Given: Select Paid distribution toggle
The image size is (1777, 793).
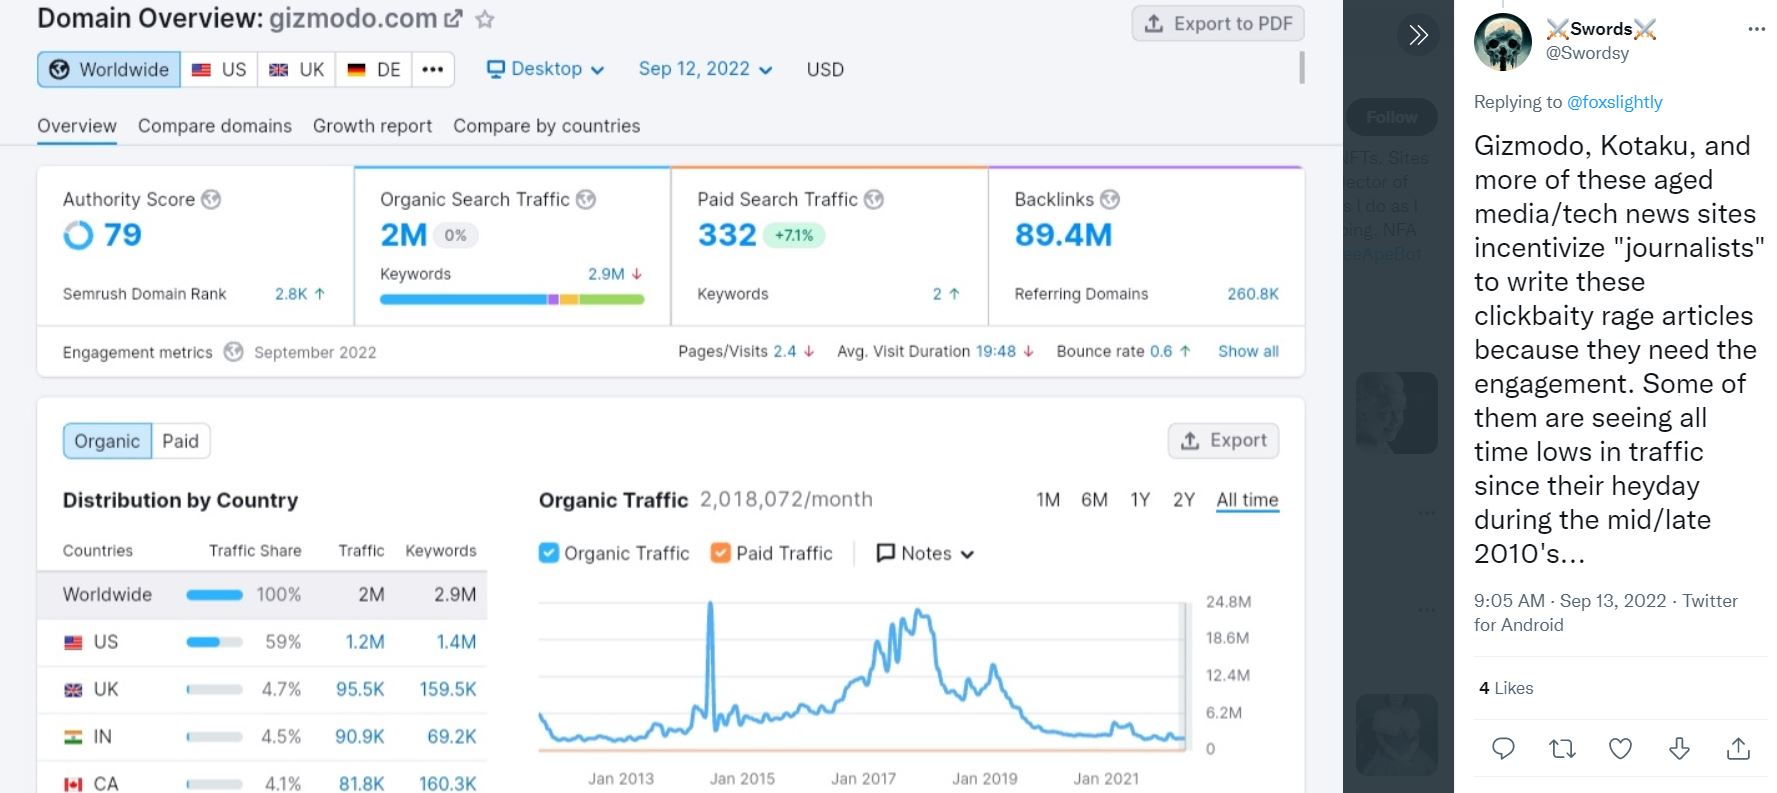Looking at the screenshot, I should (181, 441).
